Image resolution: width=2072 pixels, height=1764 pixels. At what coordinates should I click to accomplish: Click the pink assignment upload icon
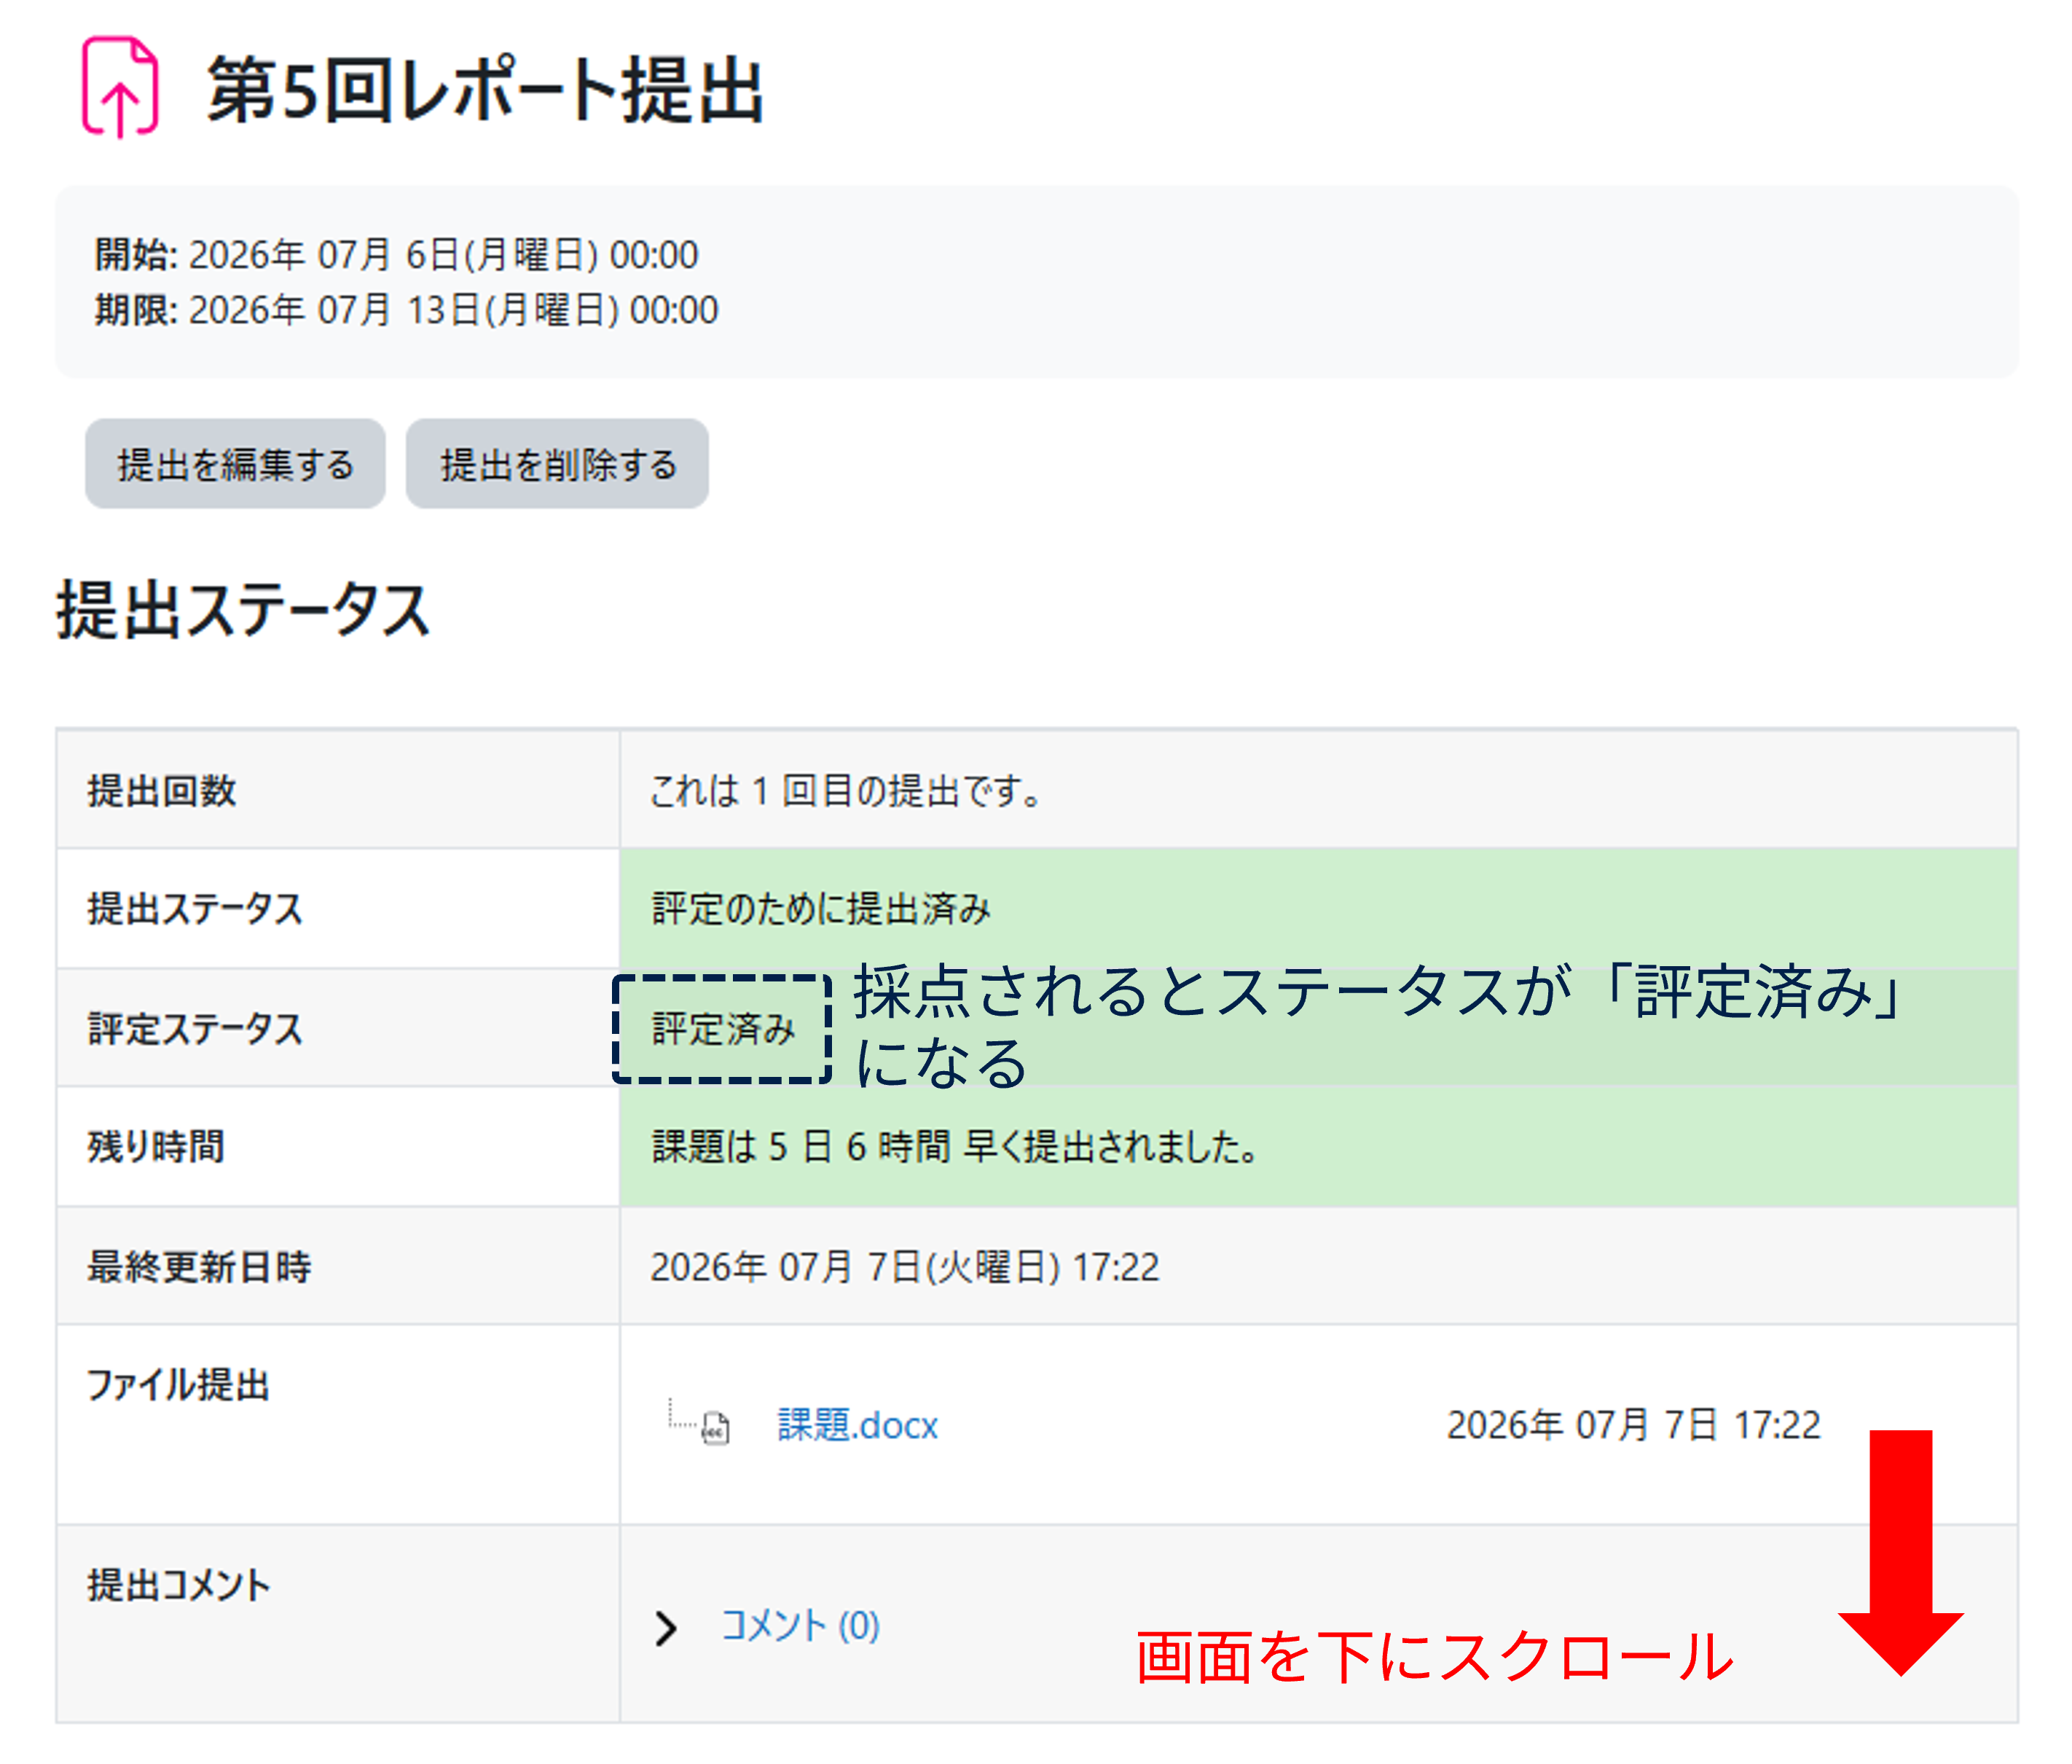pos(120,88)
